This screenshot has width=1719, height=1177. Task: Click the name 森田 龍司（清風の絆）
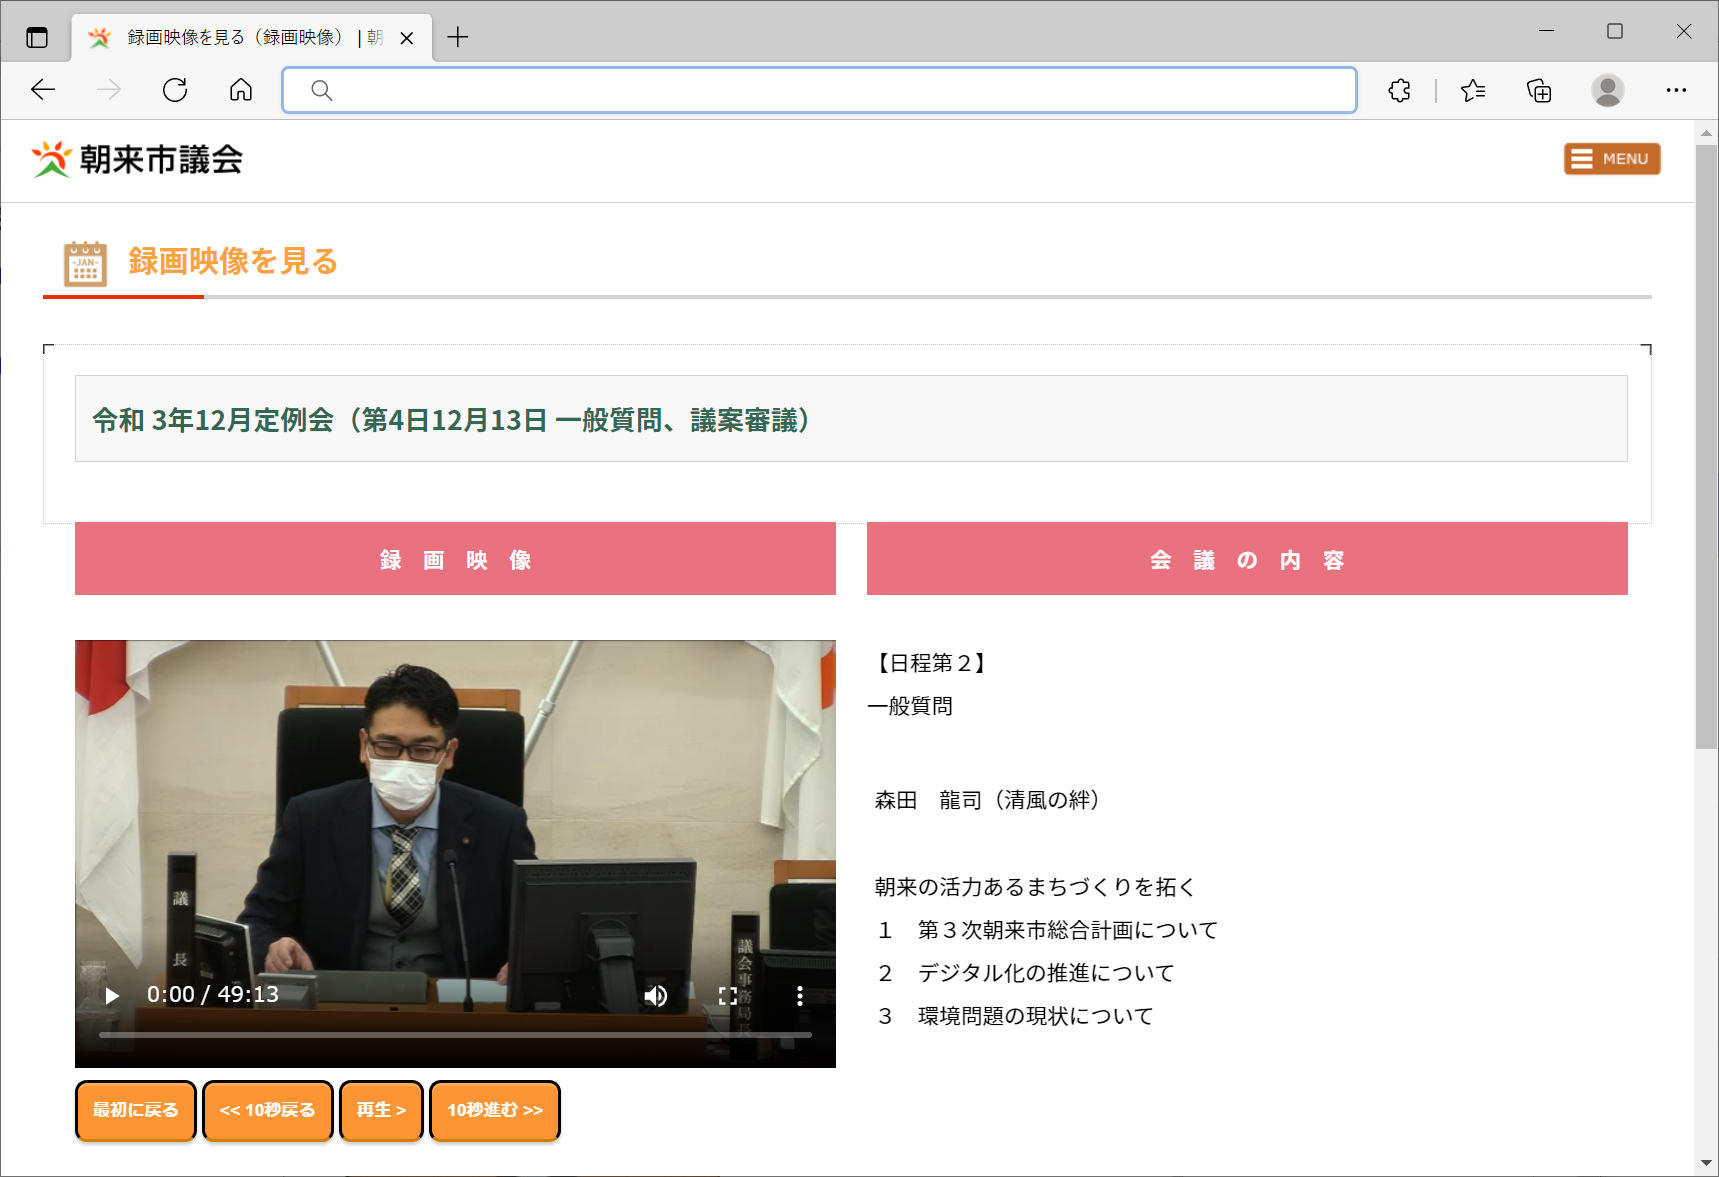point(987,800)
